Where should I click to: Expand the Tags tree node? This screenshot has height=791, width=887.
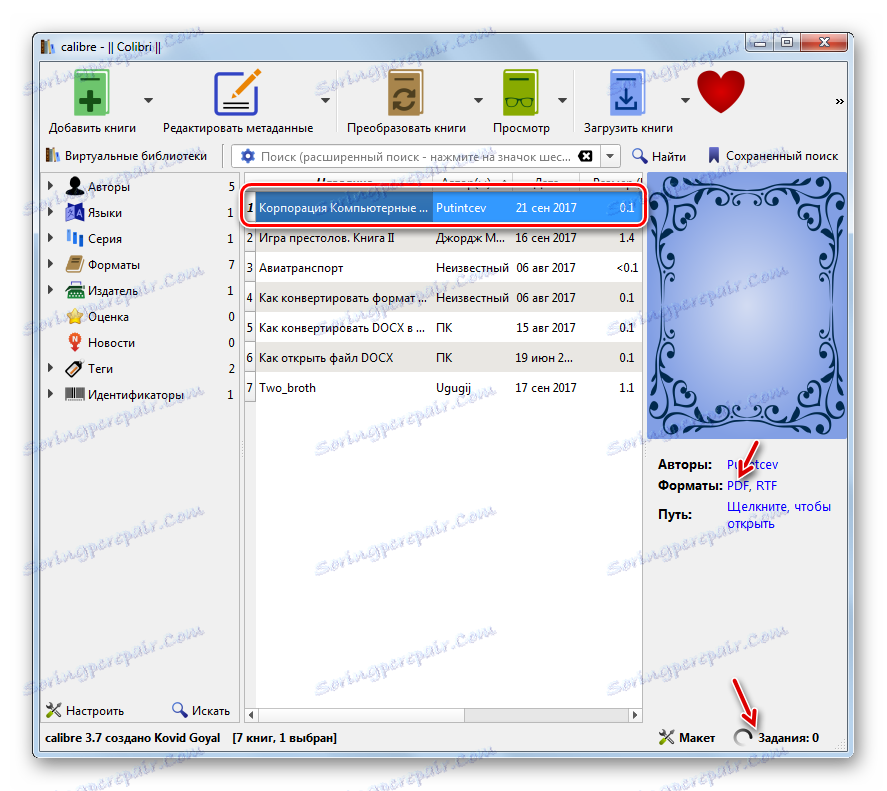coord(50,368)
